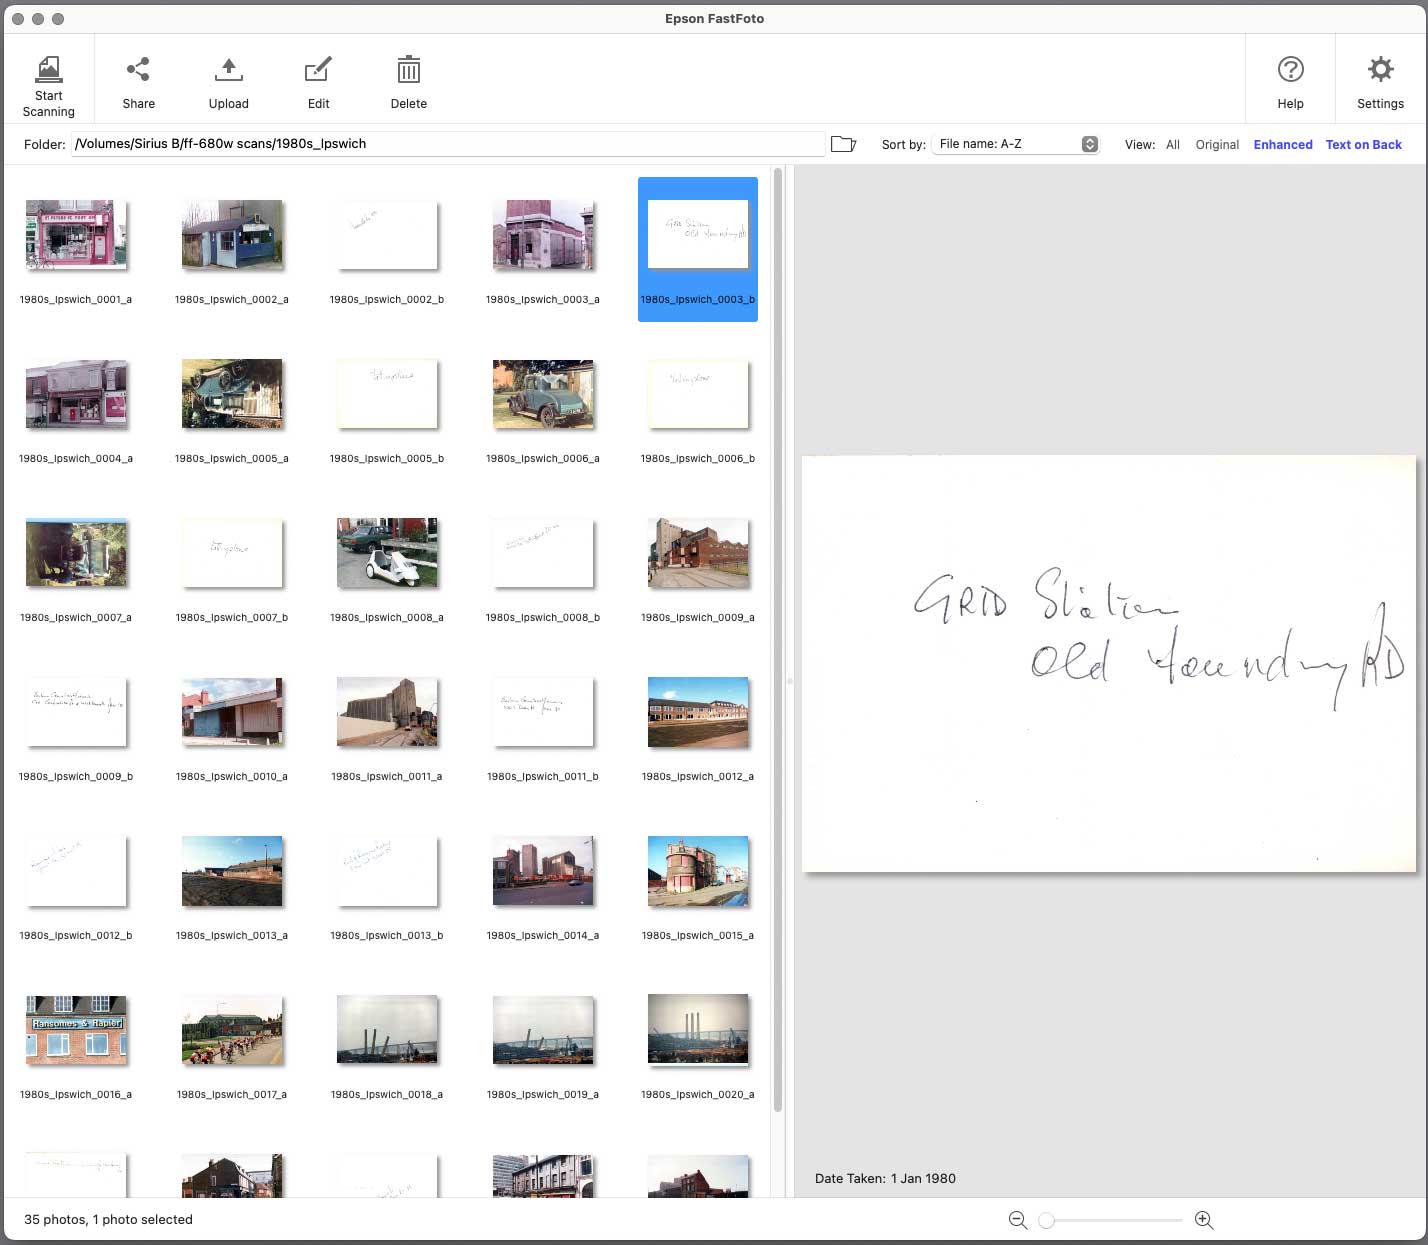Click the zoom out magnifier icon
Viewport: 1428px width, 1245px height.
click(1018, 1220)
